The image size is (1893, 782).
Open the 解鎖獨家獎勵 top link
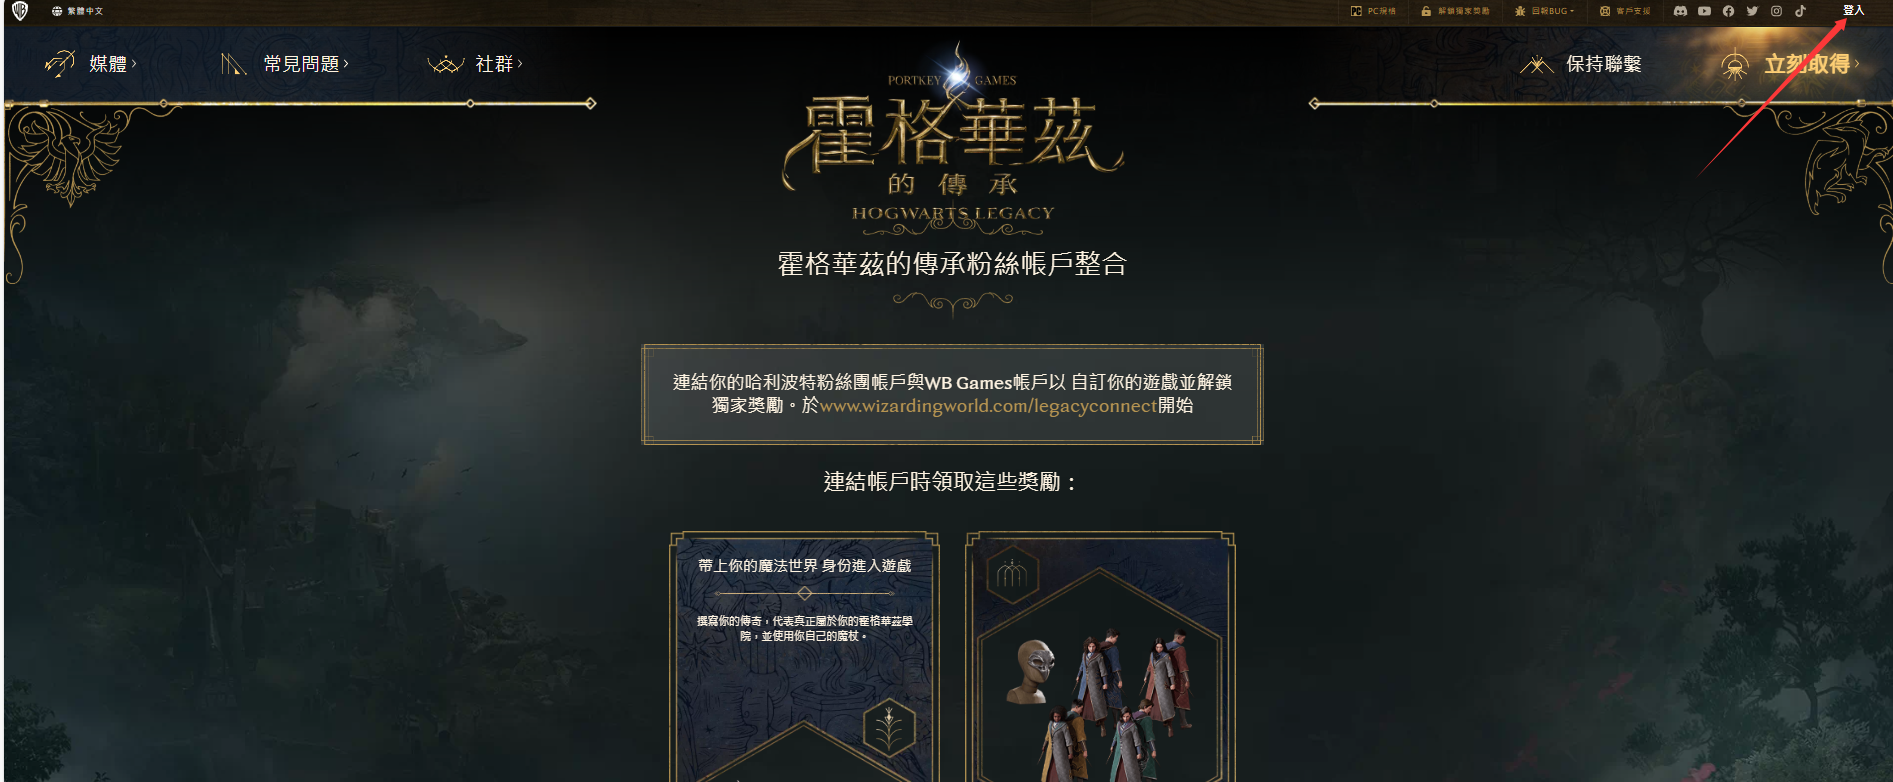click(x=1455, y=11)
